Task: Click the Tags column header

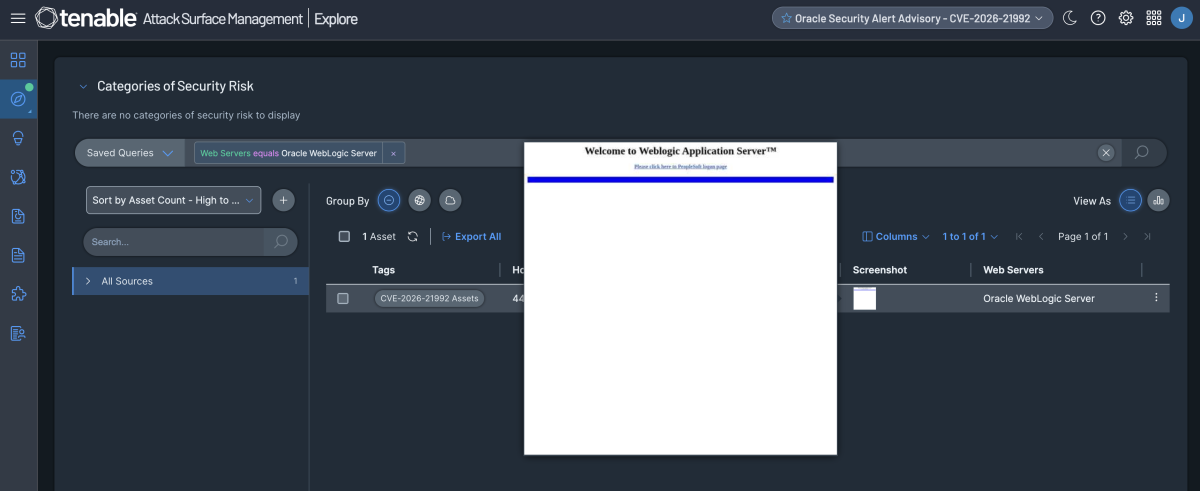Action: 384,270
